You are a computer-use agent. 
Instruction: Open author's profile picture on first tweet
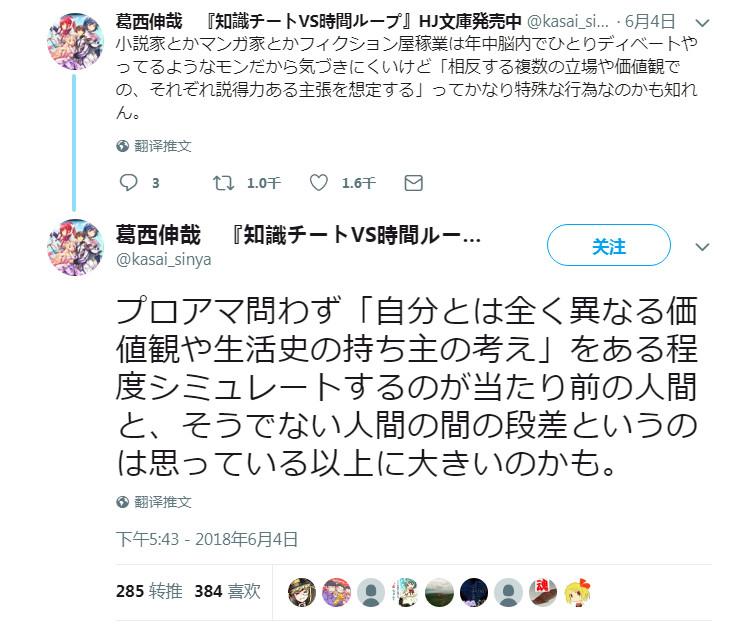click(x=75, y=41)
